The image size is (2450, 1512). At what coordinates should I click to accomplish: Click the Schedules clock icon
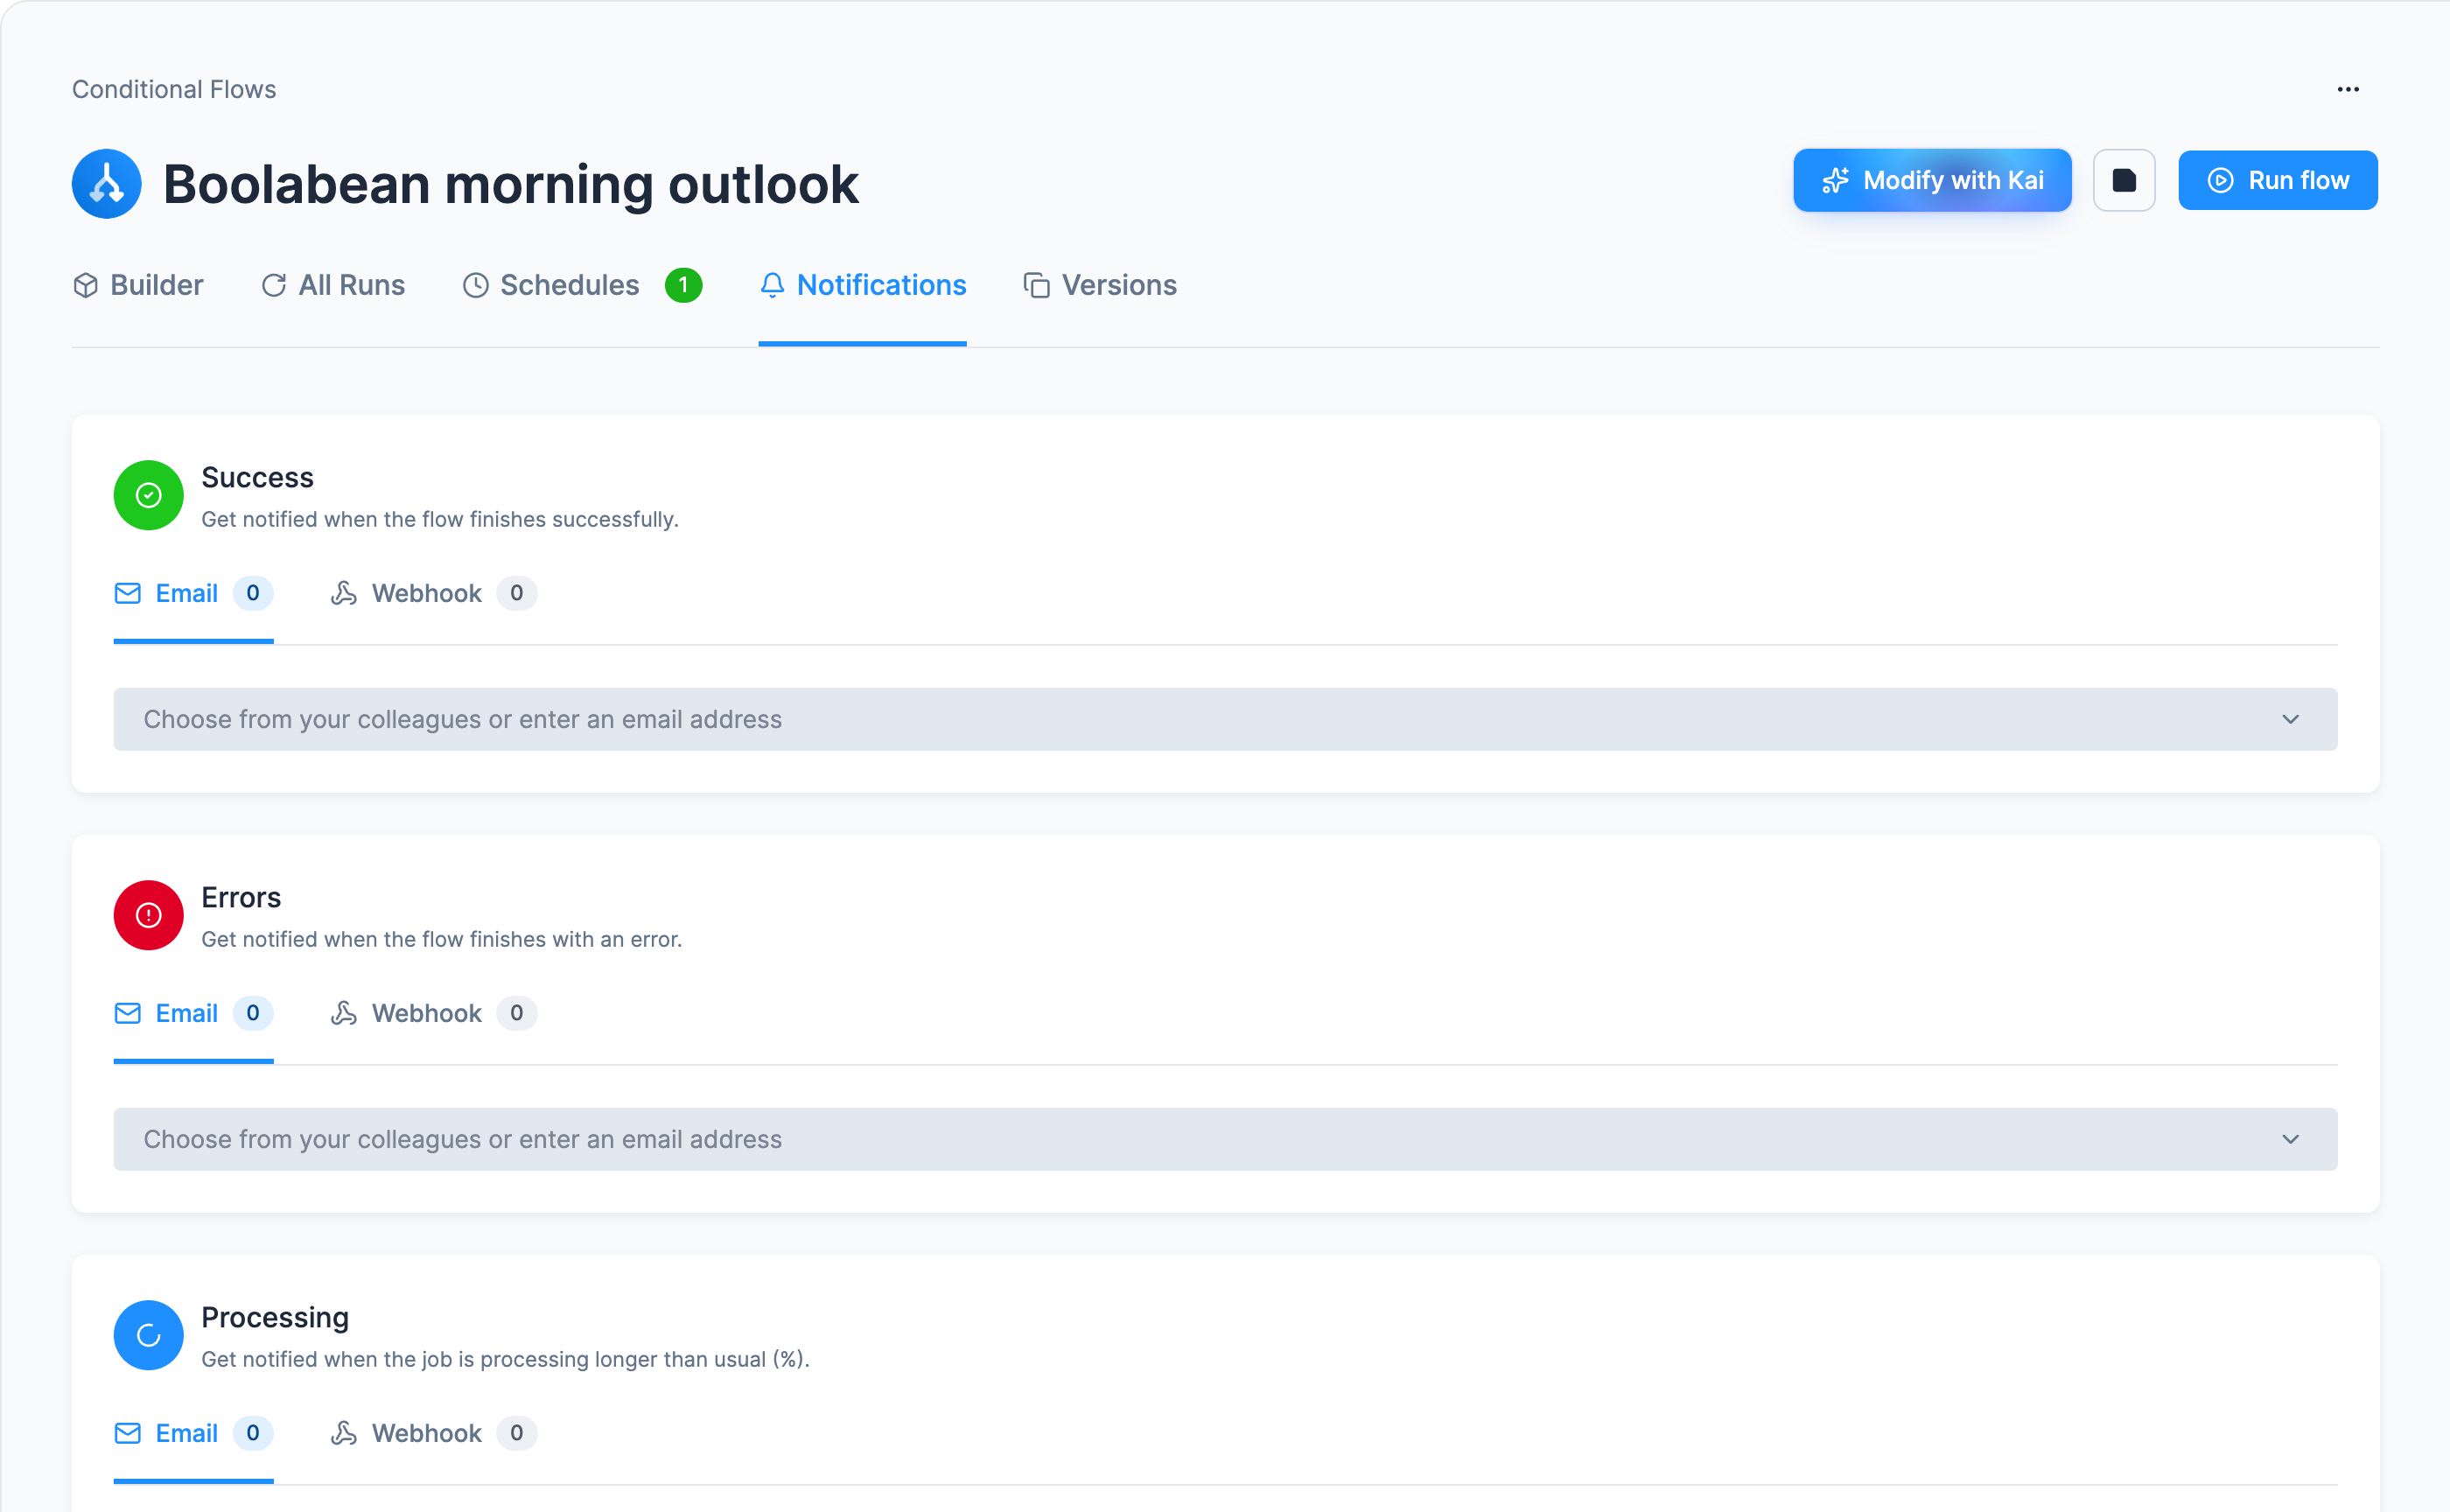[476, 286]
